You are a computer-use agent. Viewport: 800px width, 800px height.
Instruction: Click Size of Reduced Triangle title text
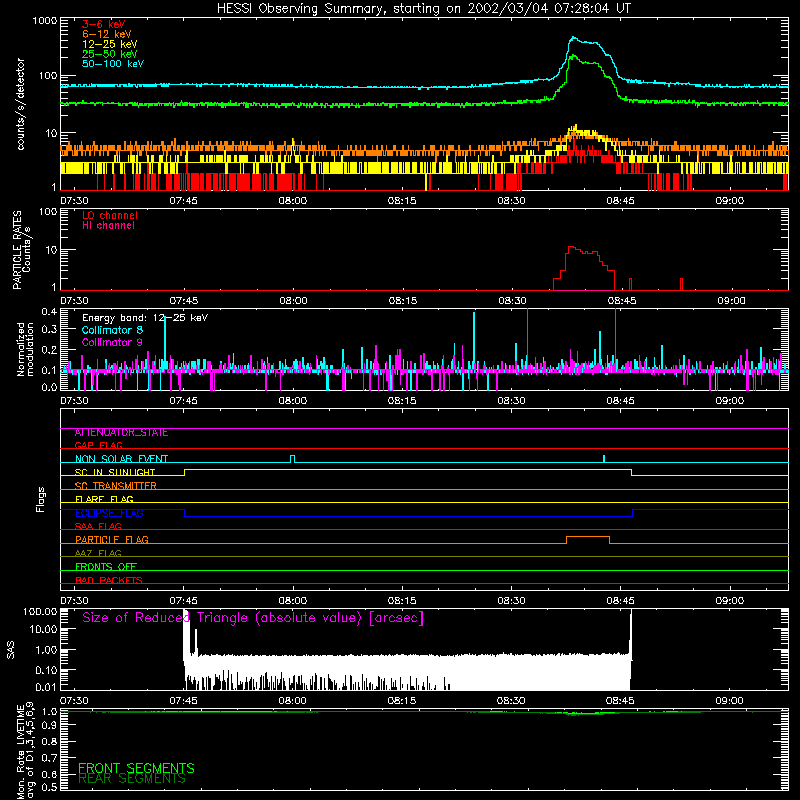[x=253, y=618]
